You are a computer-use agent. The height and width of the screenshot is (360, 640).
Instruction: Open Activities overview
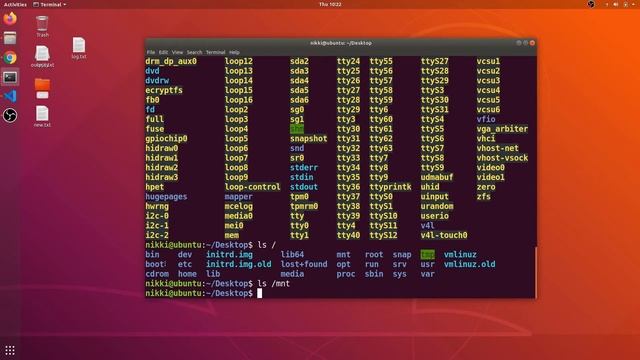[x=15, y=4]
